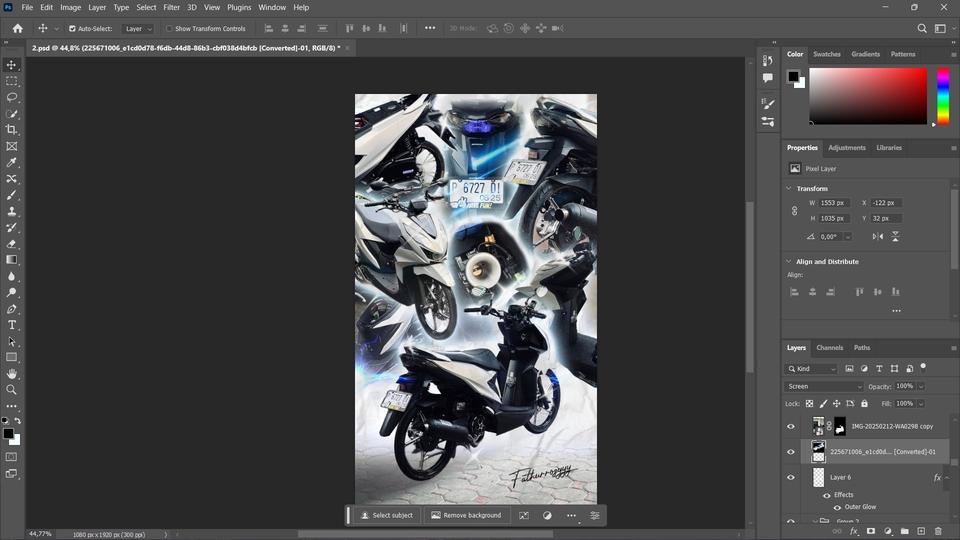Switch to the Channels tab

tap(829, 348)
